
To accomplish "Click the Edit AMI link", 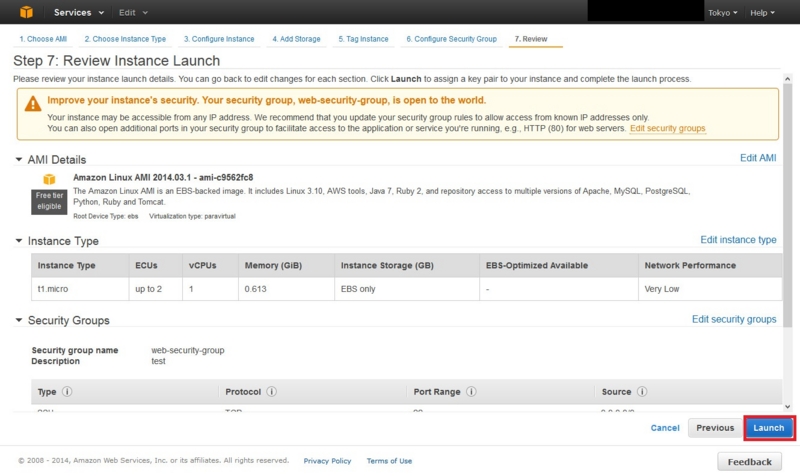I will 758,158.
